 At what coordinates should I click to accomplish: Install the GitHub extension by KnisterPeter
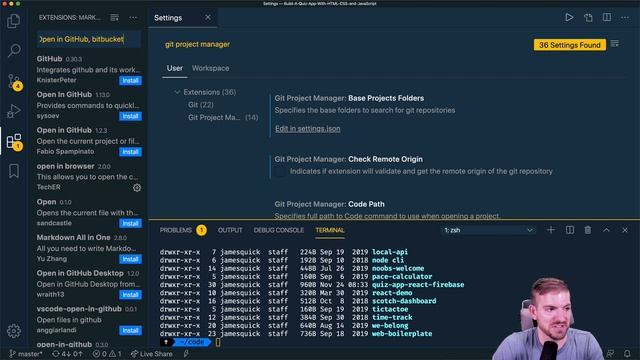130,80
